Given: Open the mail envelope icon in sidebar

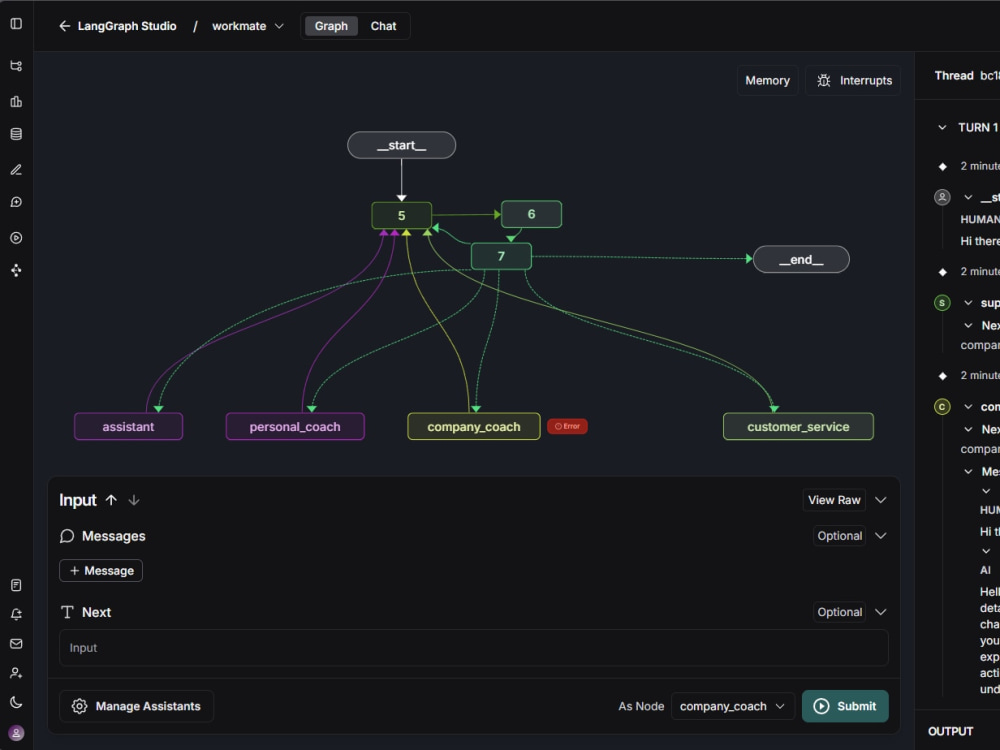Looking at the screenshot, I should click(x=17, y=643).
